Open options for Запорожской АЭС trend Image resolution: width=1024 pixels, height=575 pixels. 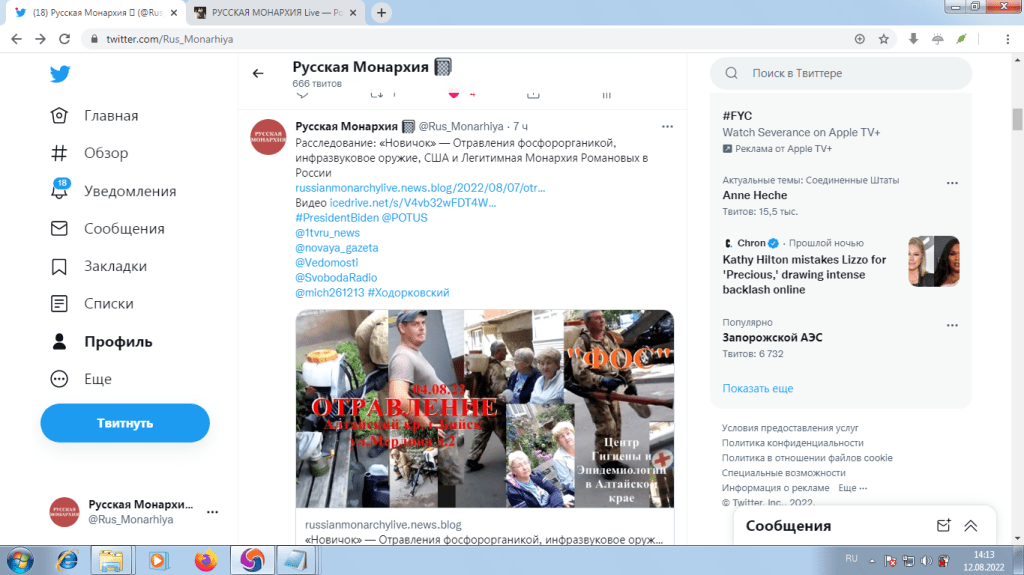coord(952,325)
